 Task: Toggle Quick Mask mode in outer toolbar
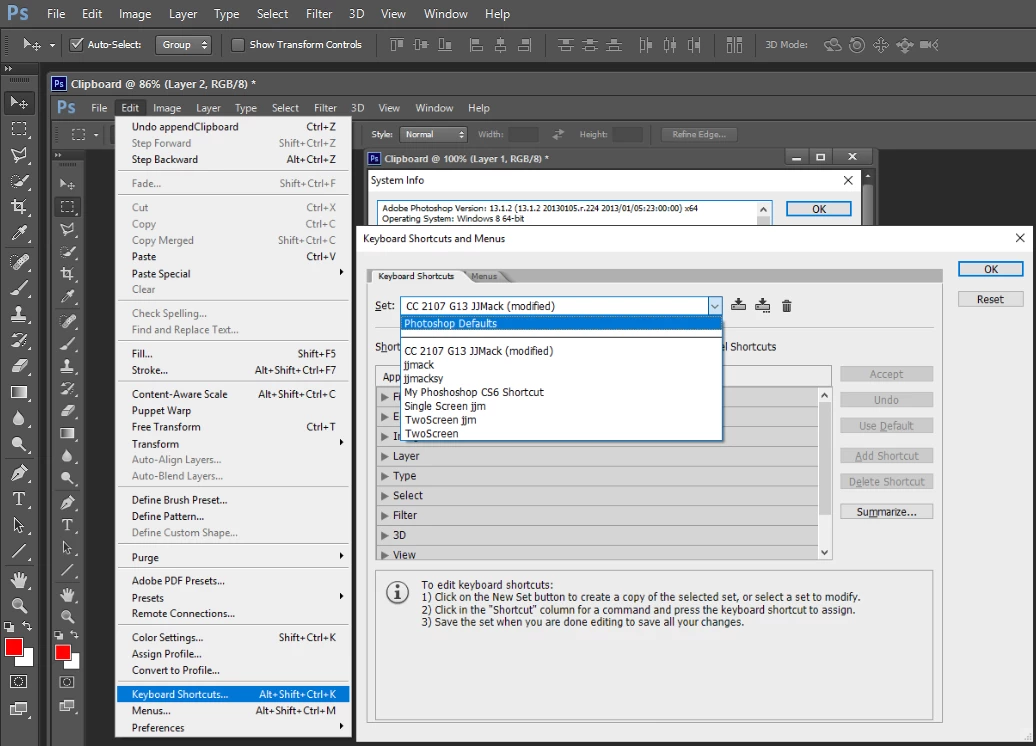(x=19, y=682)
